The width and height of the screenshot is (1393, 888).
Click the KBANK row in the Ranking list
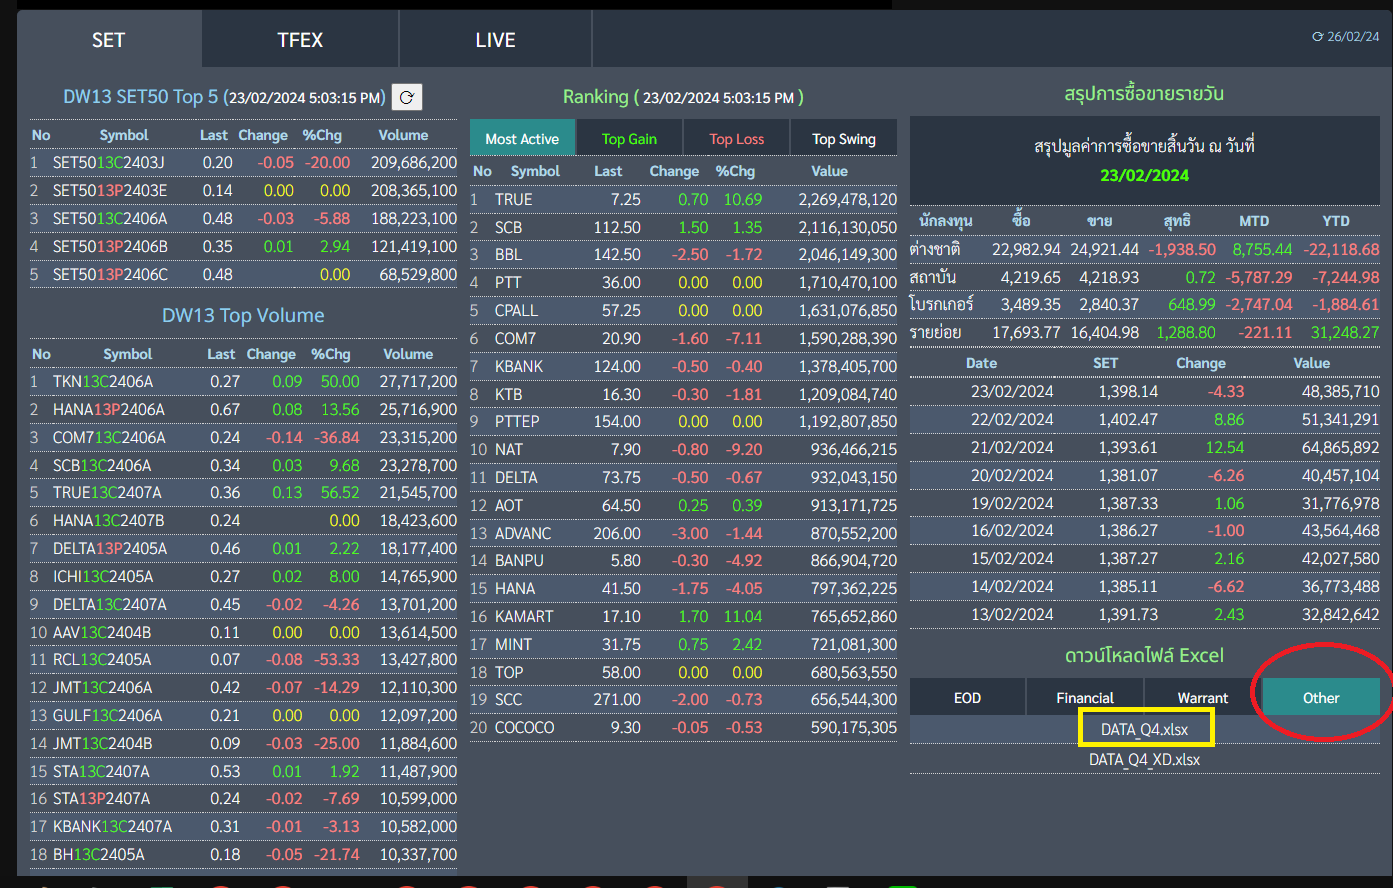point(519,367)
